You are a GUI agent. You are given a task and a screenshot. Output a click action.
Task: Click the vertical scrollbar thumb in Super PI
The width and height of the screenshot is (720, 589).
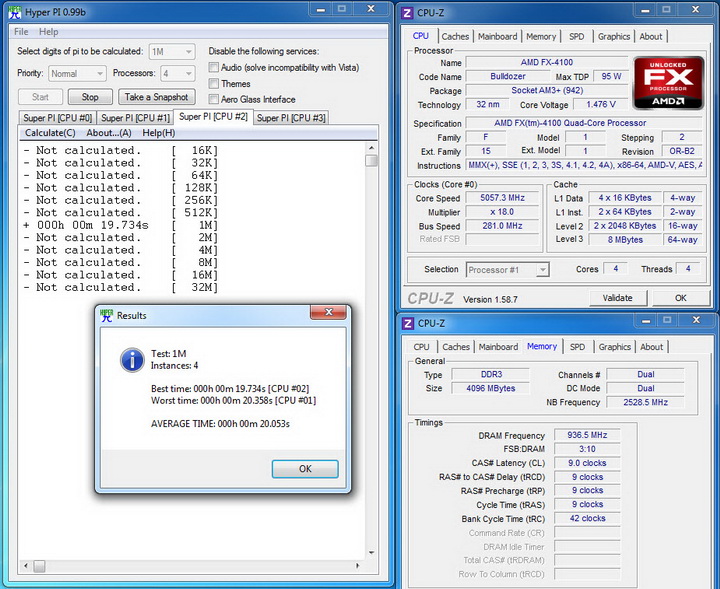[x=371, y=160]
